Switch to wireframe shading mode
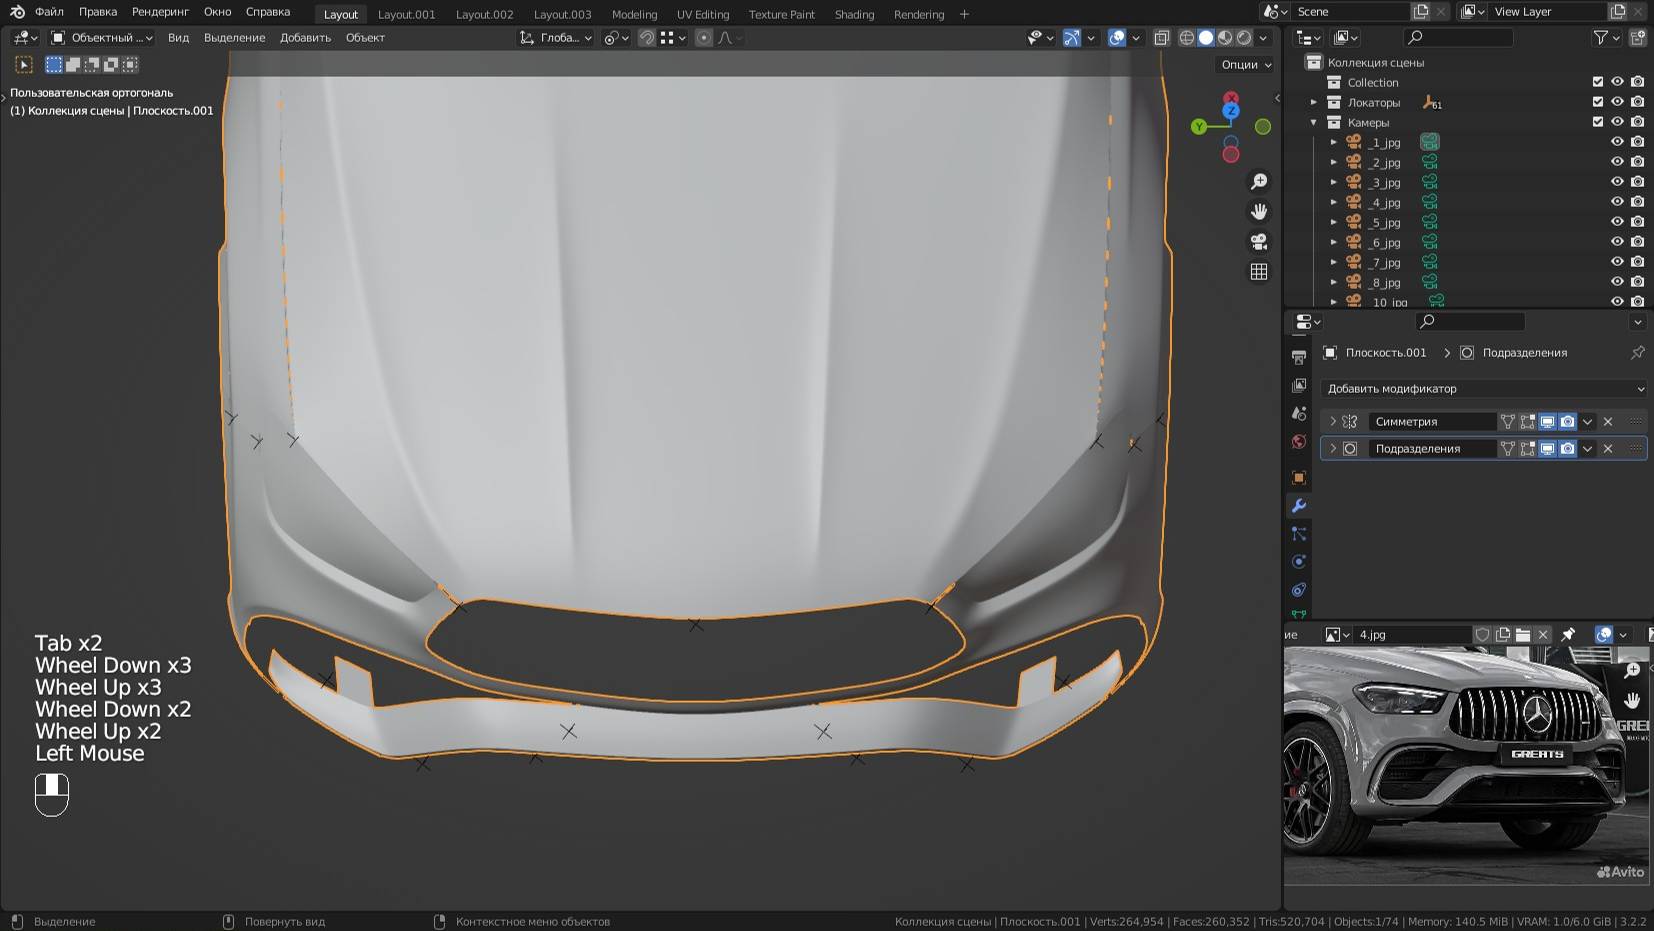Screen dimensions: 1654x931 click(1187, 38)
